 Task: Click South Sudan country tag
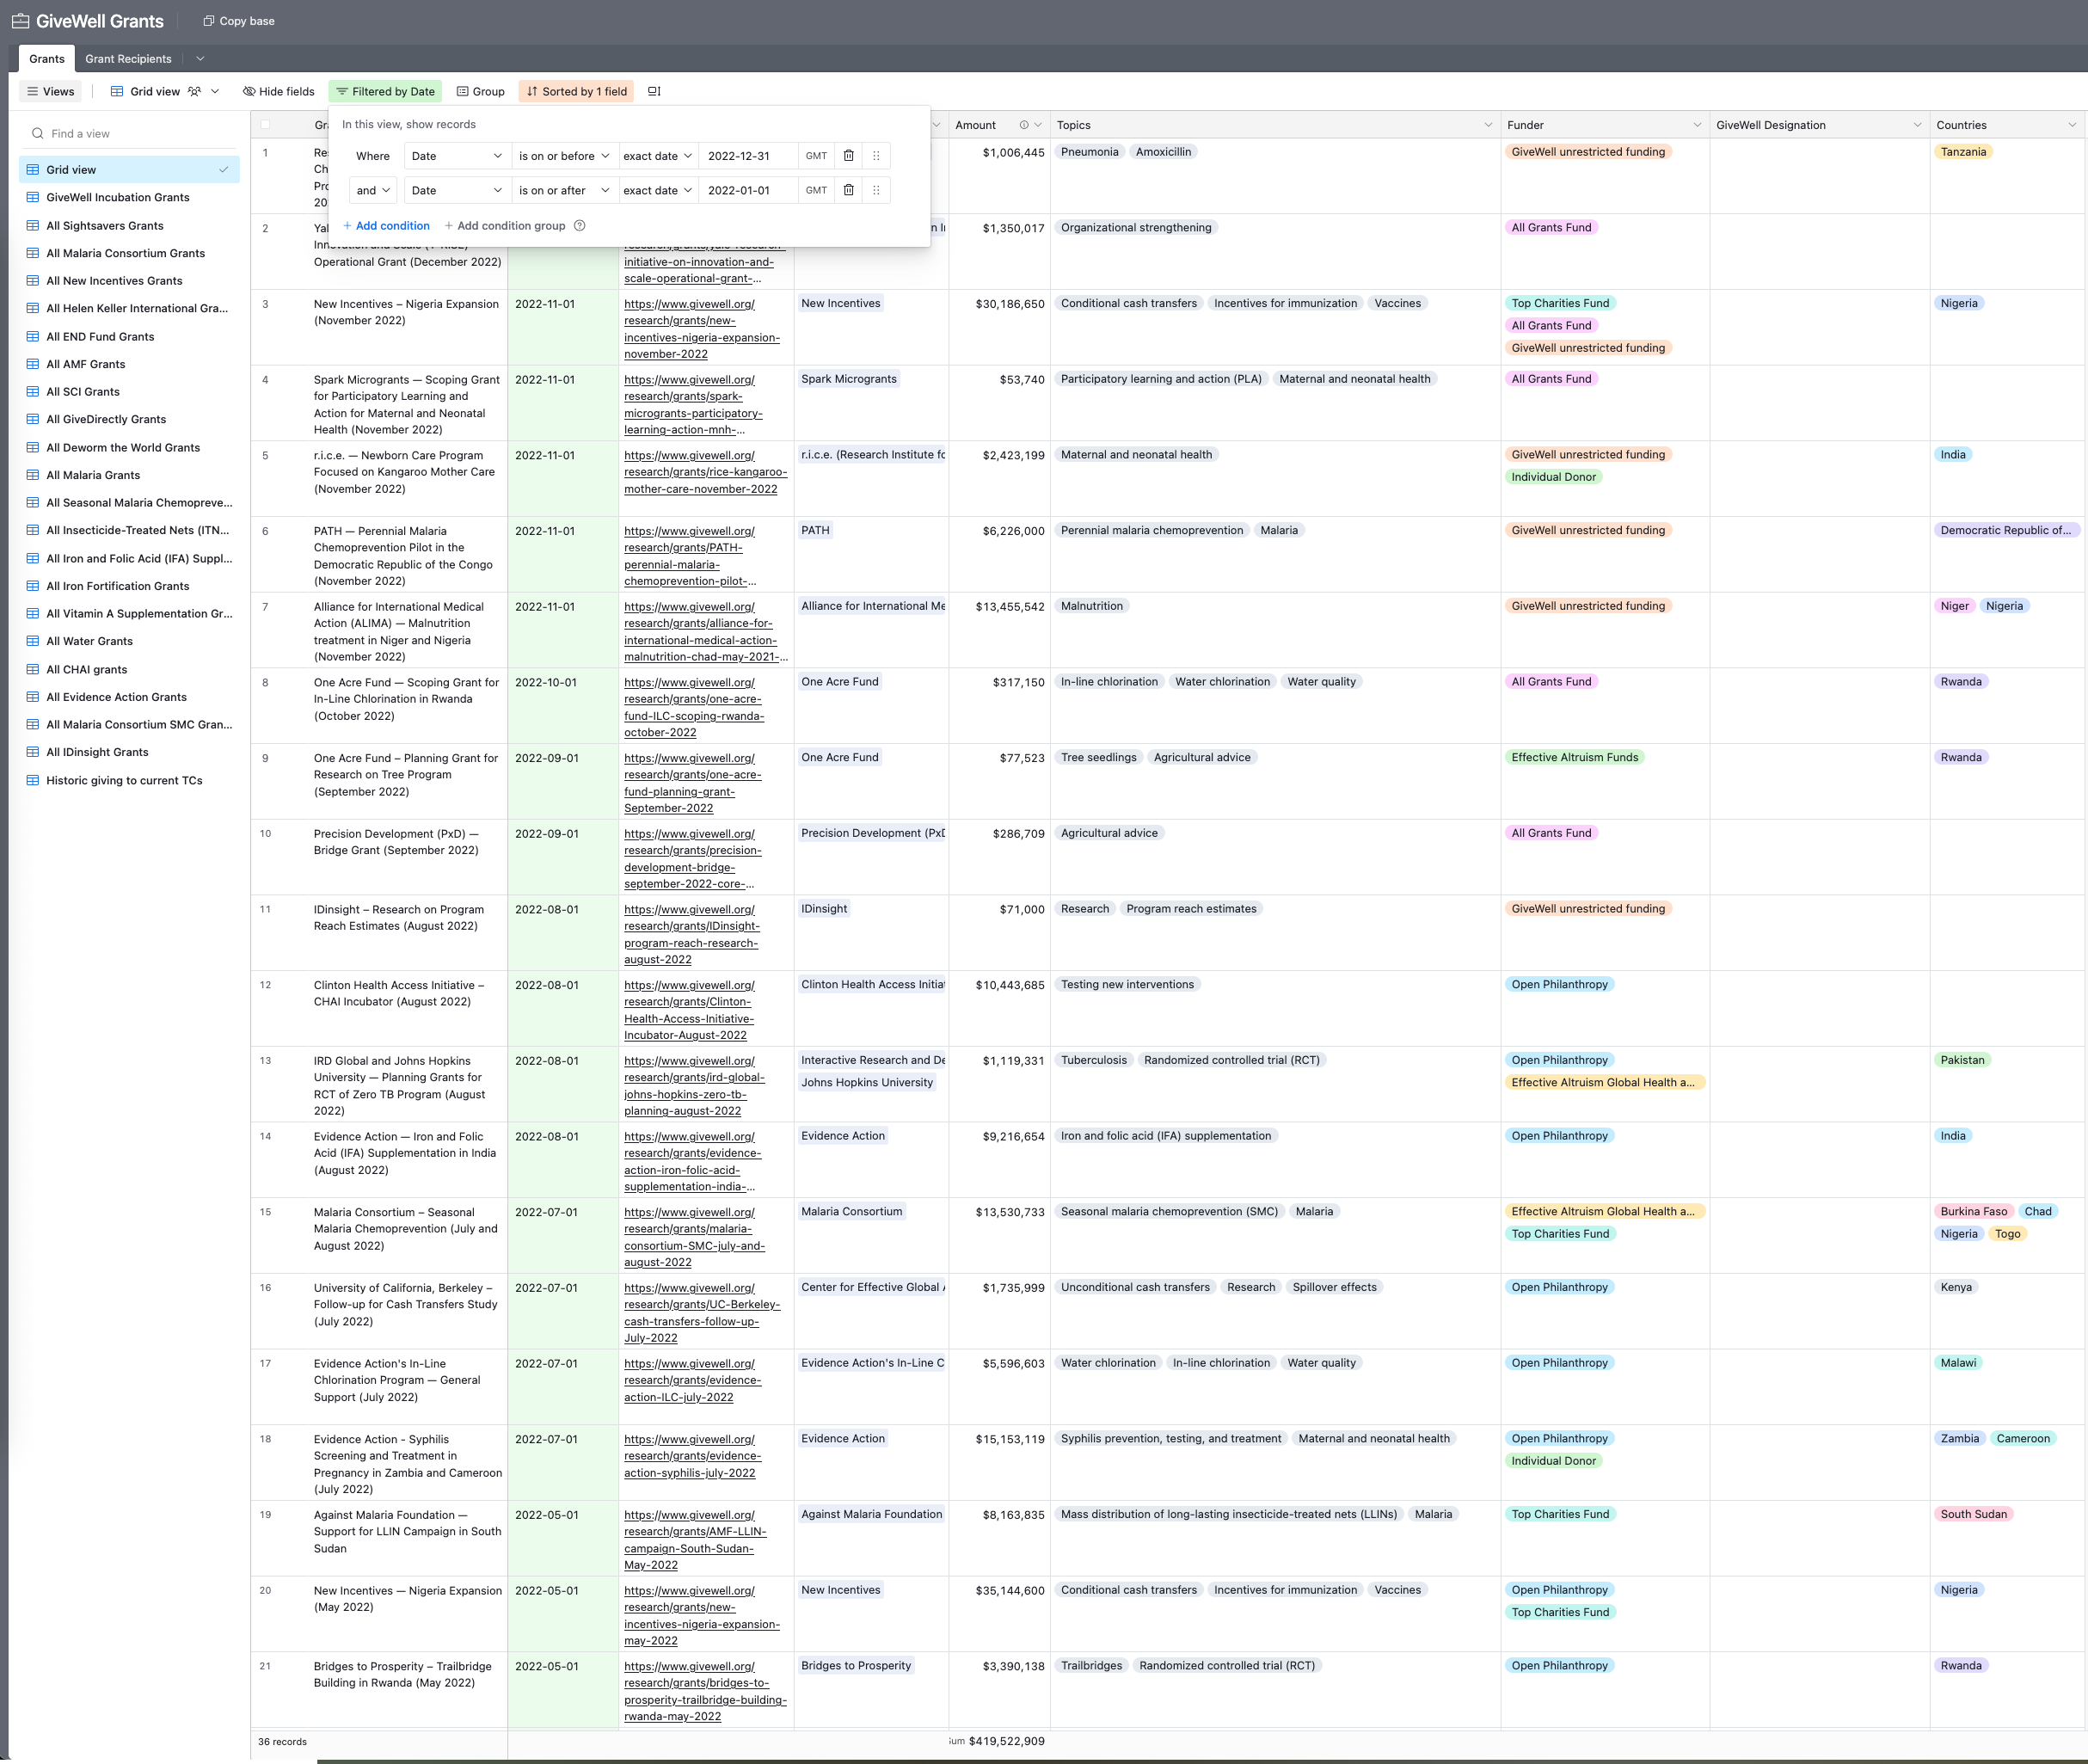1973,1514
